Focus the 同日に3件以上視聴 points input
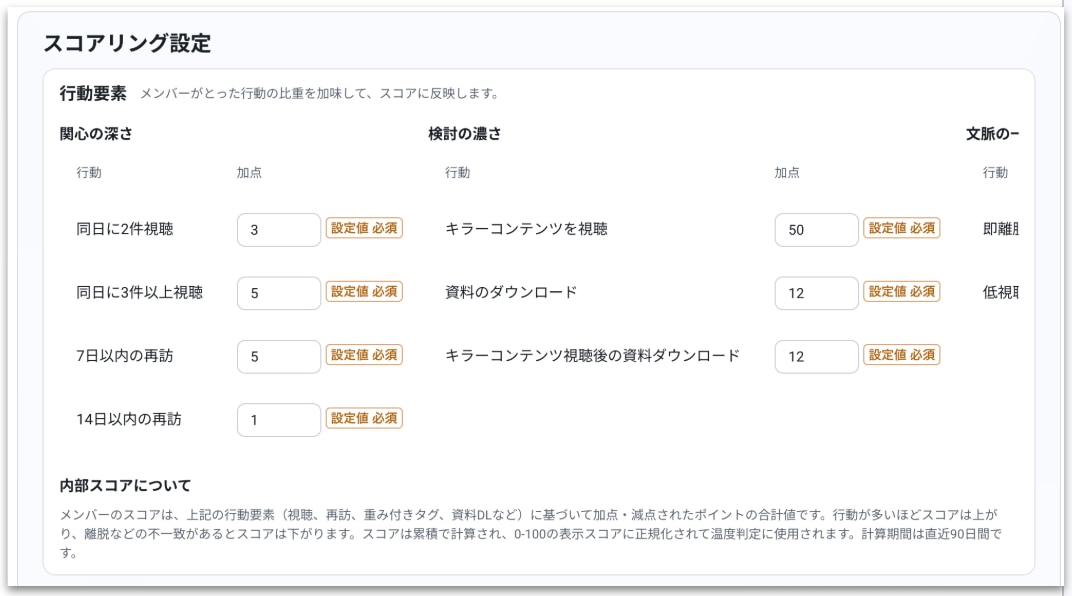 [x=278, y=293]
